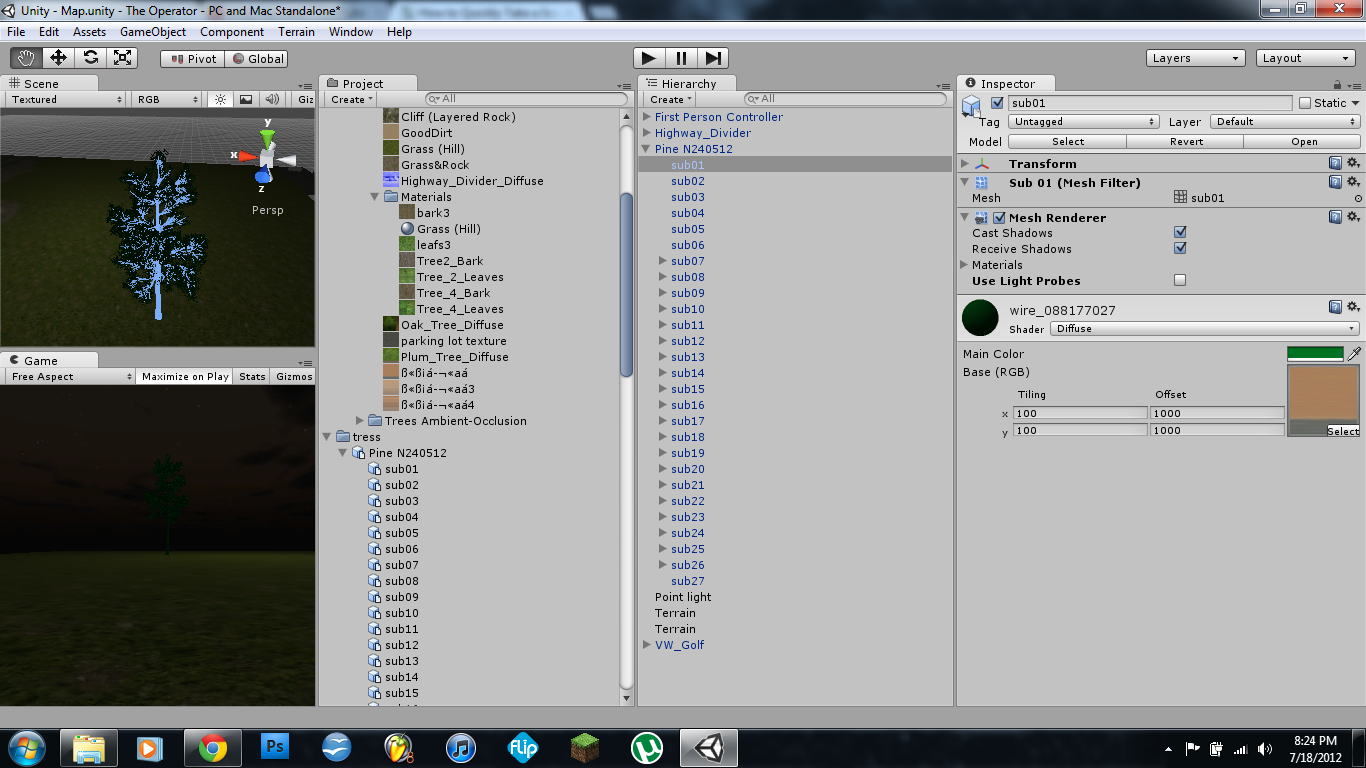The height and width of the screenshot is (768, 1366).
Task: Select the Hand tool in the toolbar
Action: pos(25,58)
